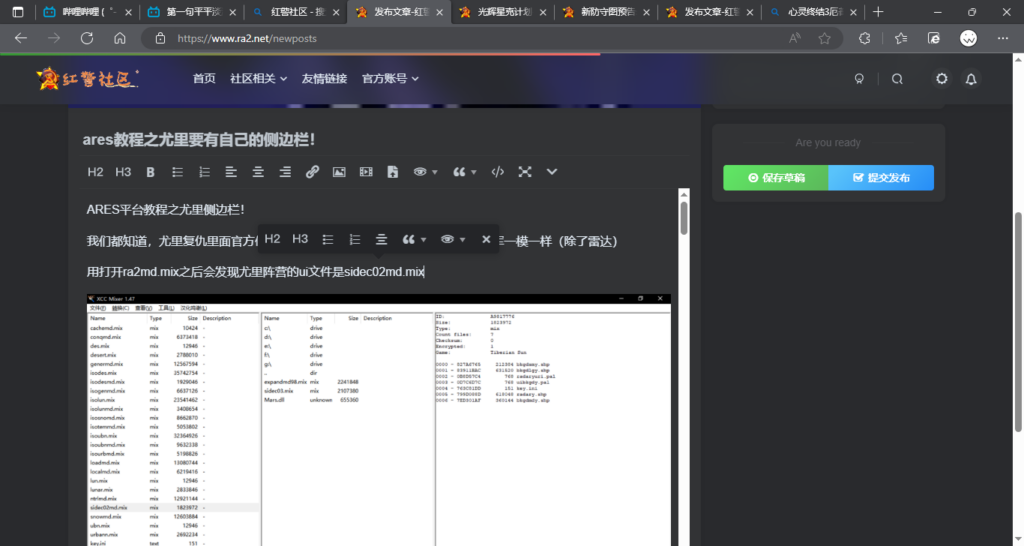Apply H3 in floating inline toolbar
The height and width of the screenshot is (546, 1024).
coord(300,239)
